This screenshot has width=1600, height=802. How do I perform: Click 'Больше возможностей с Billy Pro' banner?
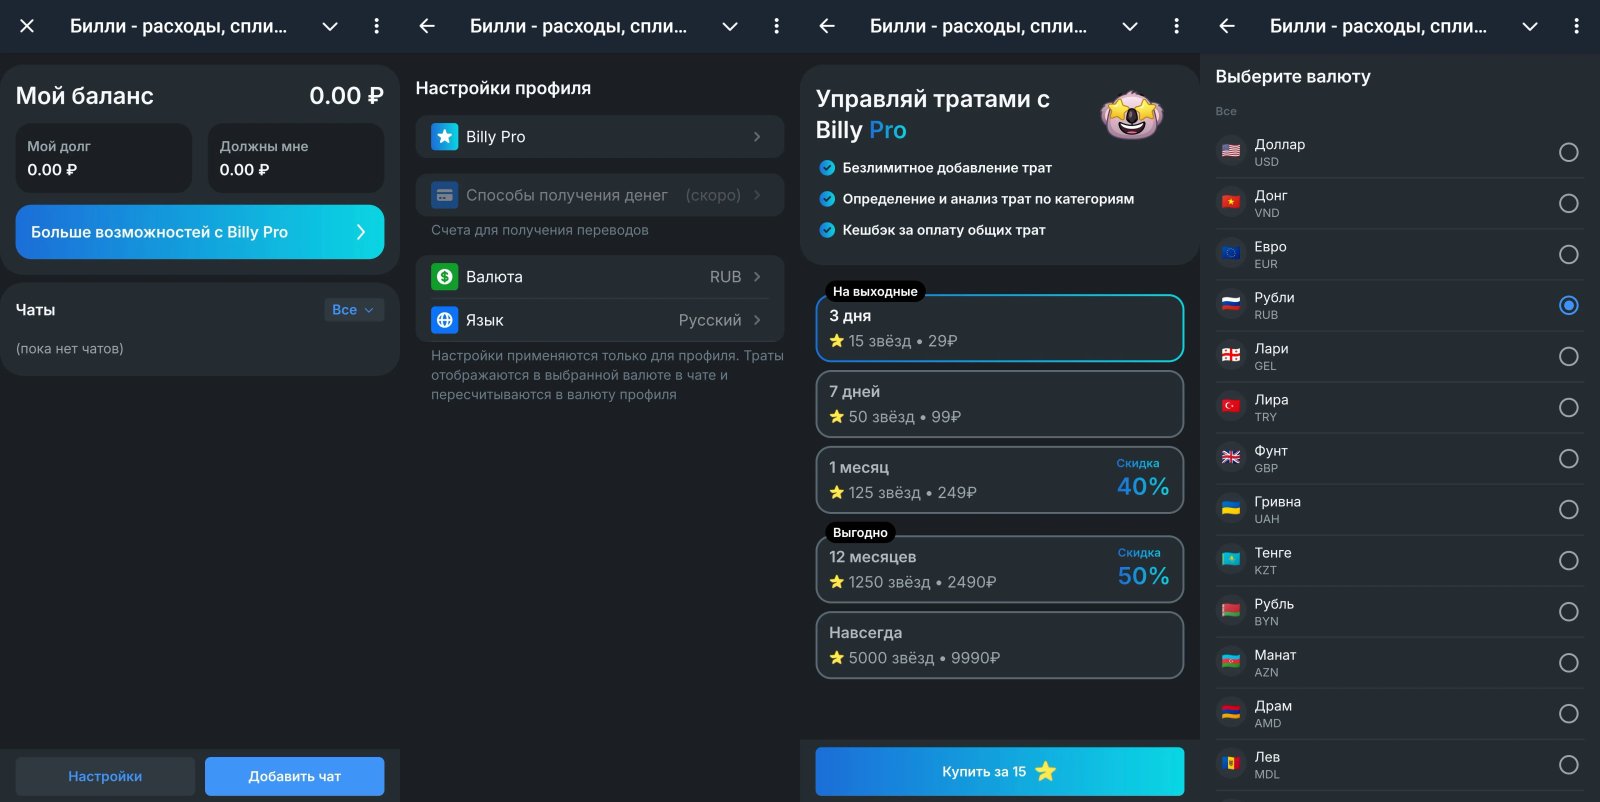[x=200, y=232]
